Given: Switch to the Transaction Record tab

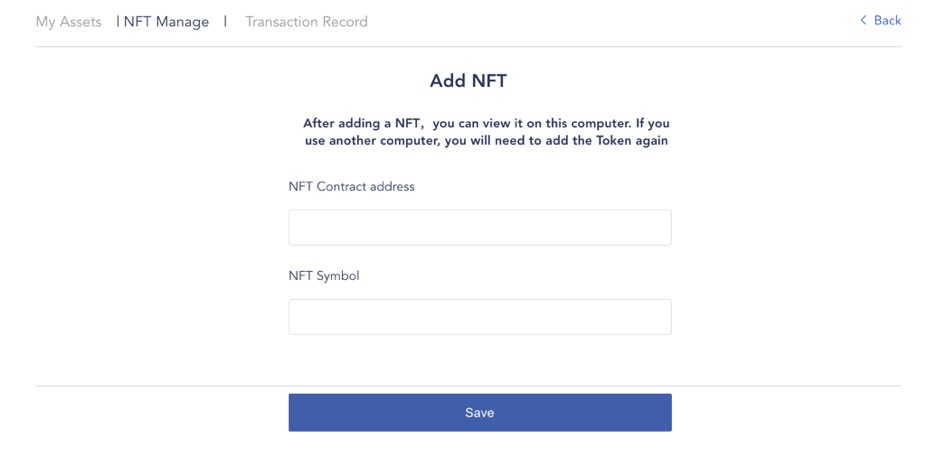Looking at the screenshot, I should tap(307, 22).
